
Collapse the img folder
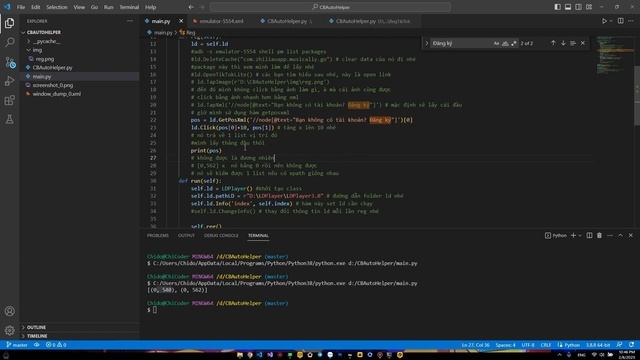(29, 50)
